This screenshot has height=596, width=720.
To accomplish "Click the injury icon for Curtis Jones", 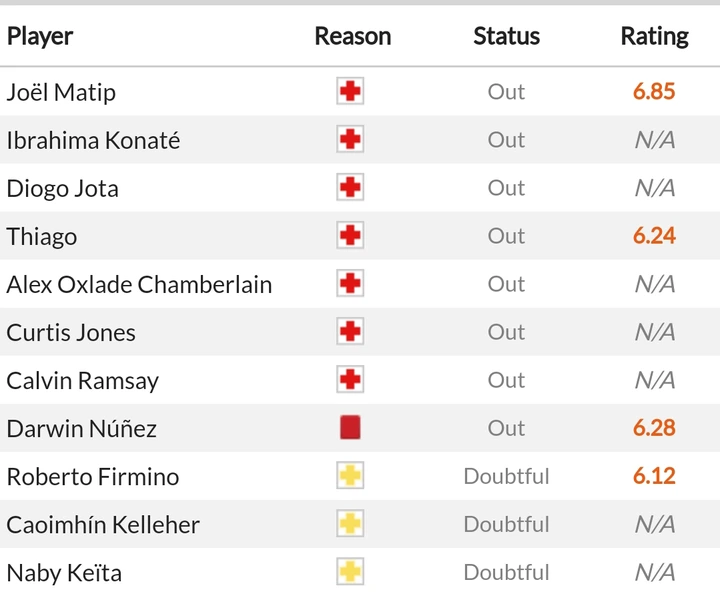I will (350, 332).
